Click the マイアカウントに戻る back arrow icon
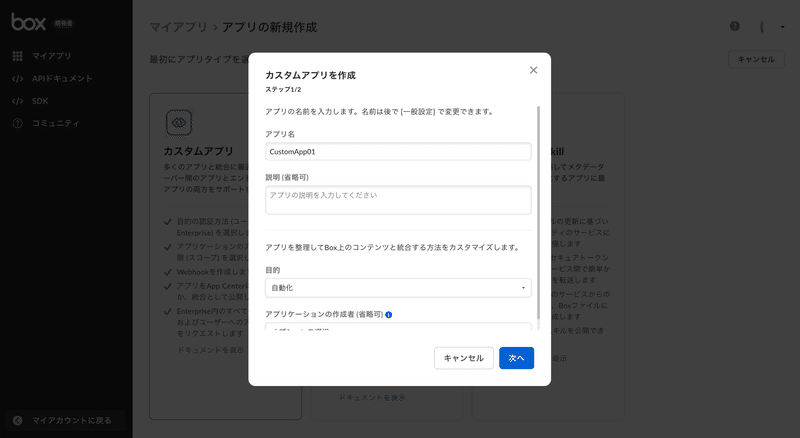 tap(17, 420)
